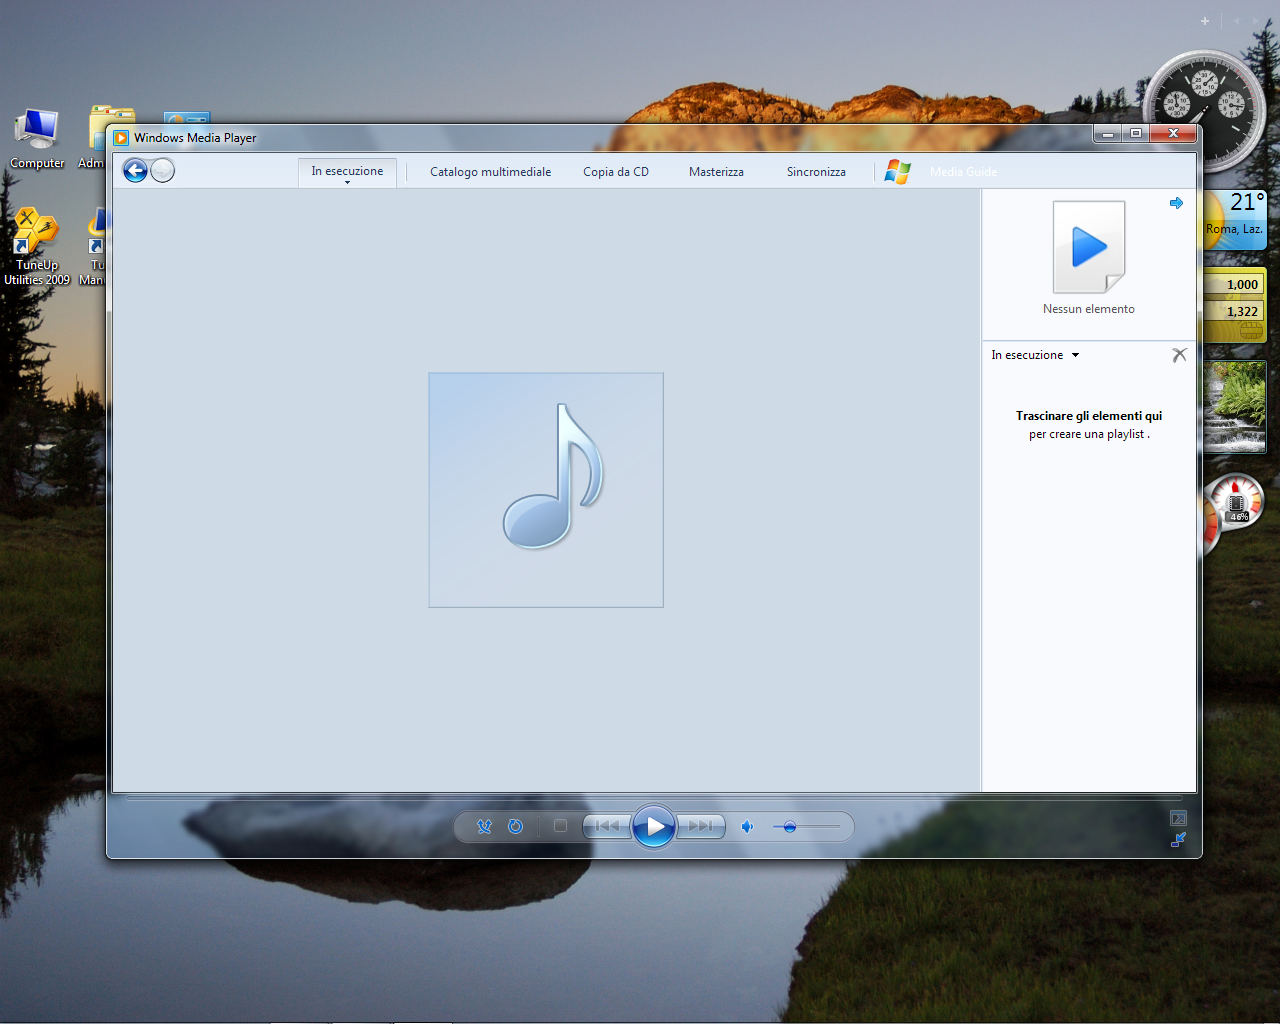Open the Media Guide tab
Screen dimensions: 1280x1024
click(x=963, y=172)
